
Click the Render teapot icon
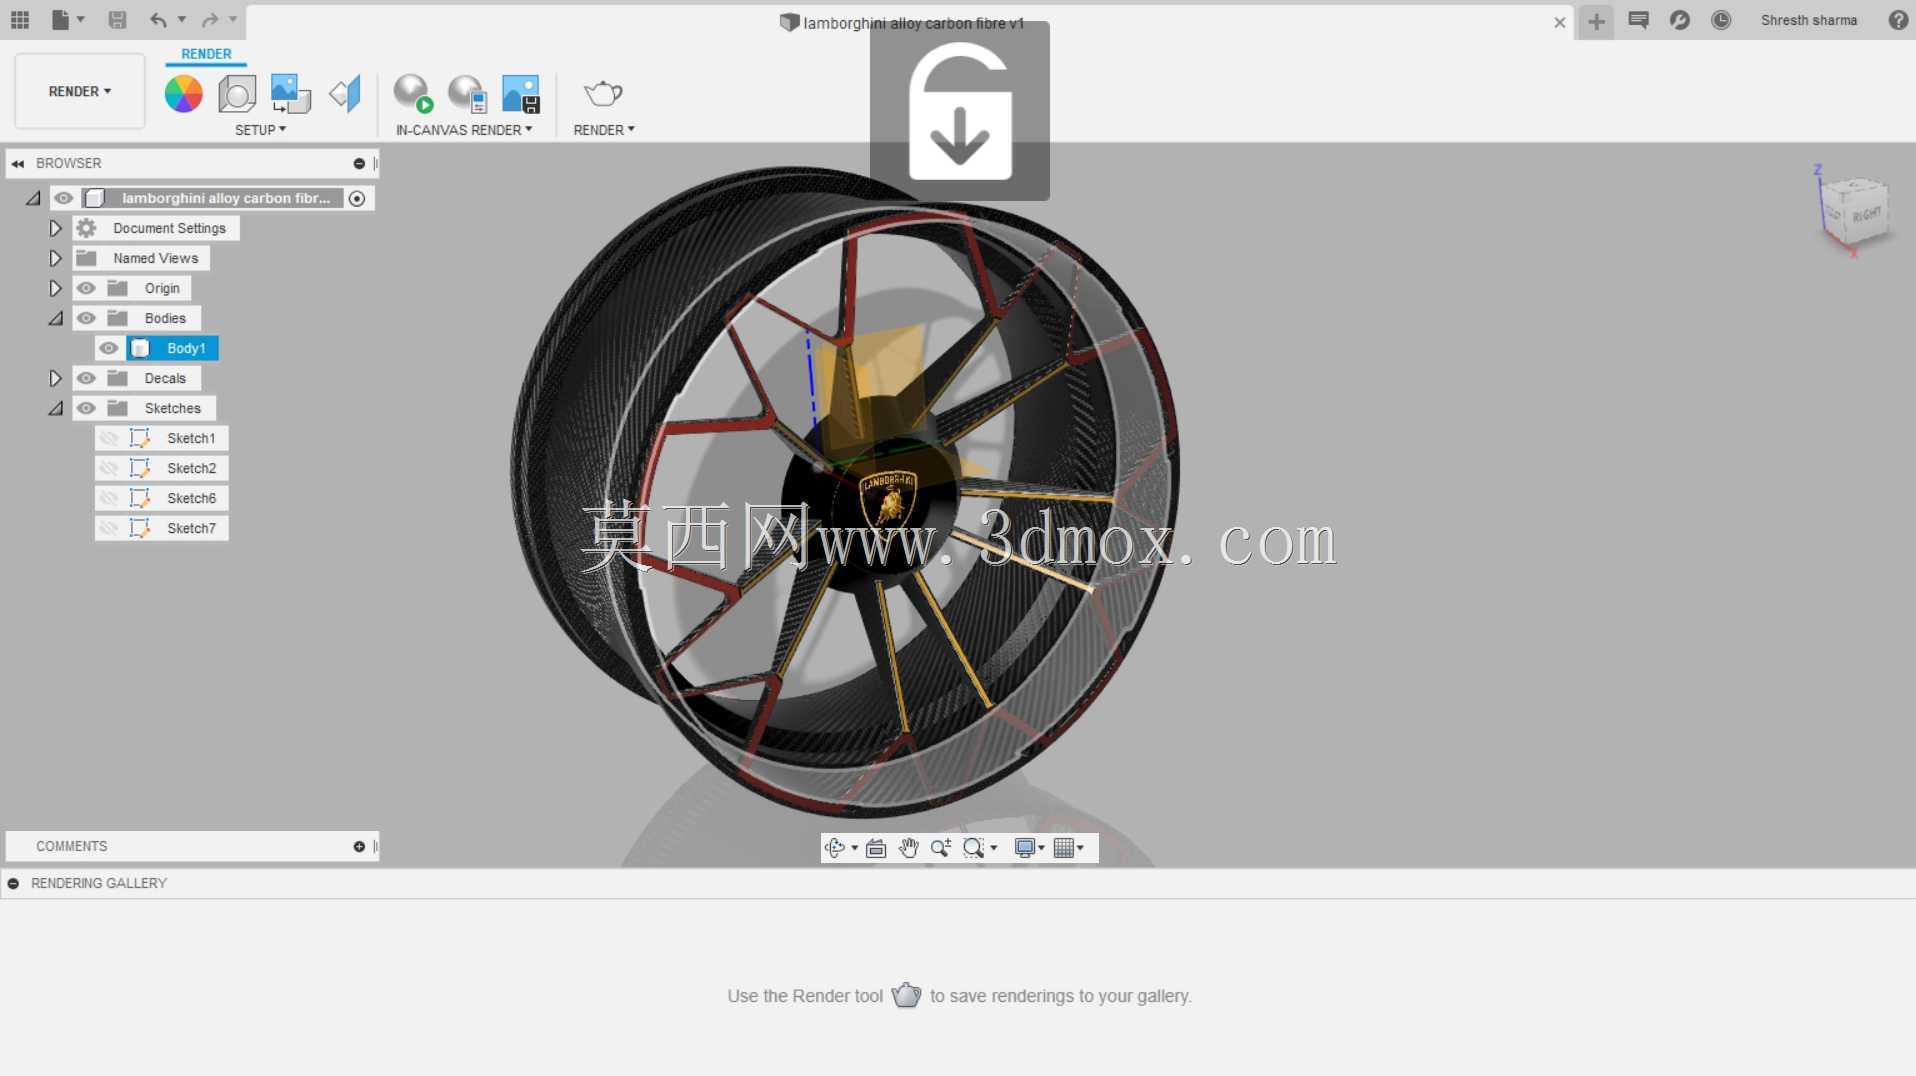[603, 93]
